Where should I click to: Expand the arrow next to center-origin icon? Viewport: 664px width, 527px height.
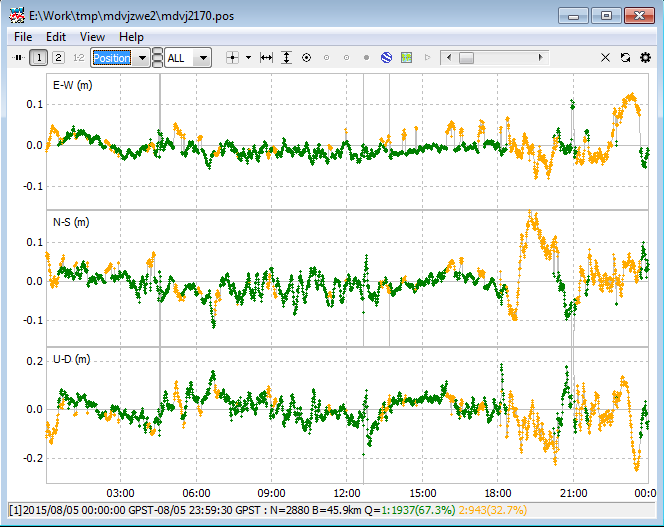248,58
